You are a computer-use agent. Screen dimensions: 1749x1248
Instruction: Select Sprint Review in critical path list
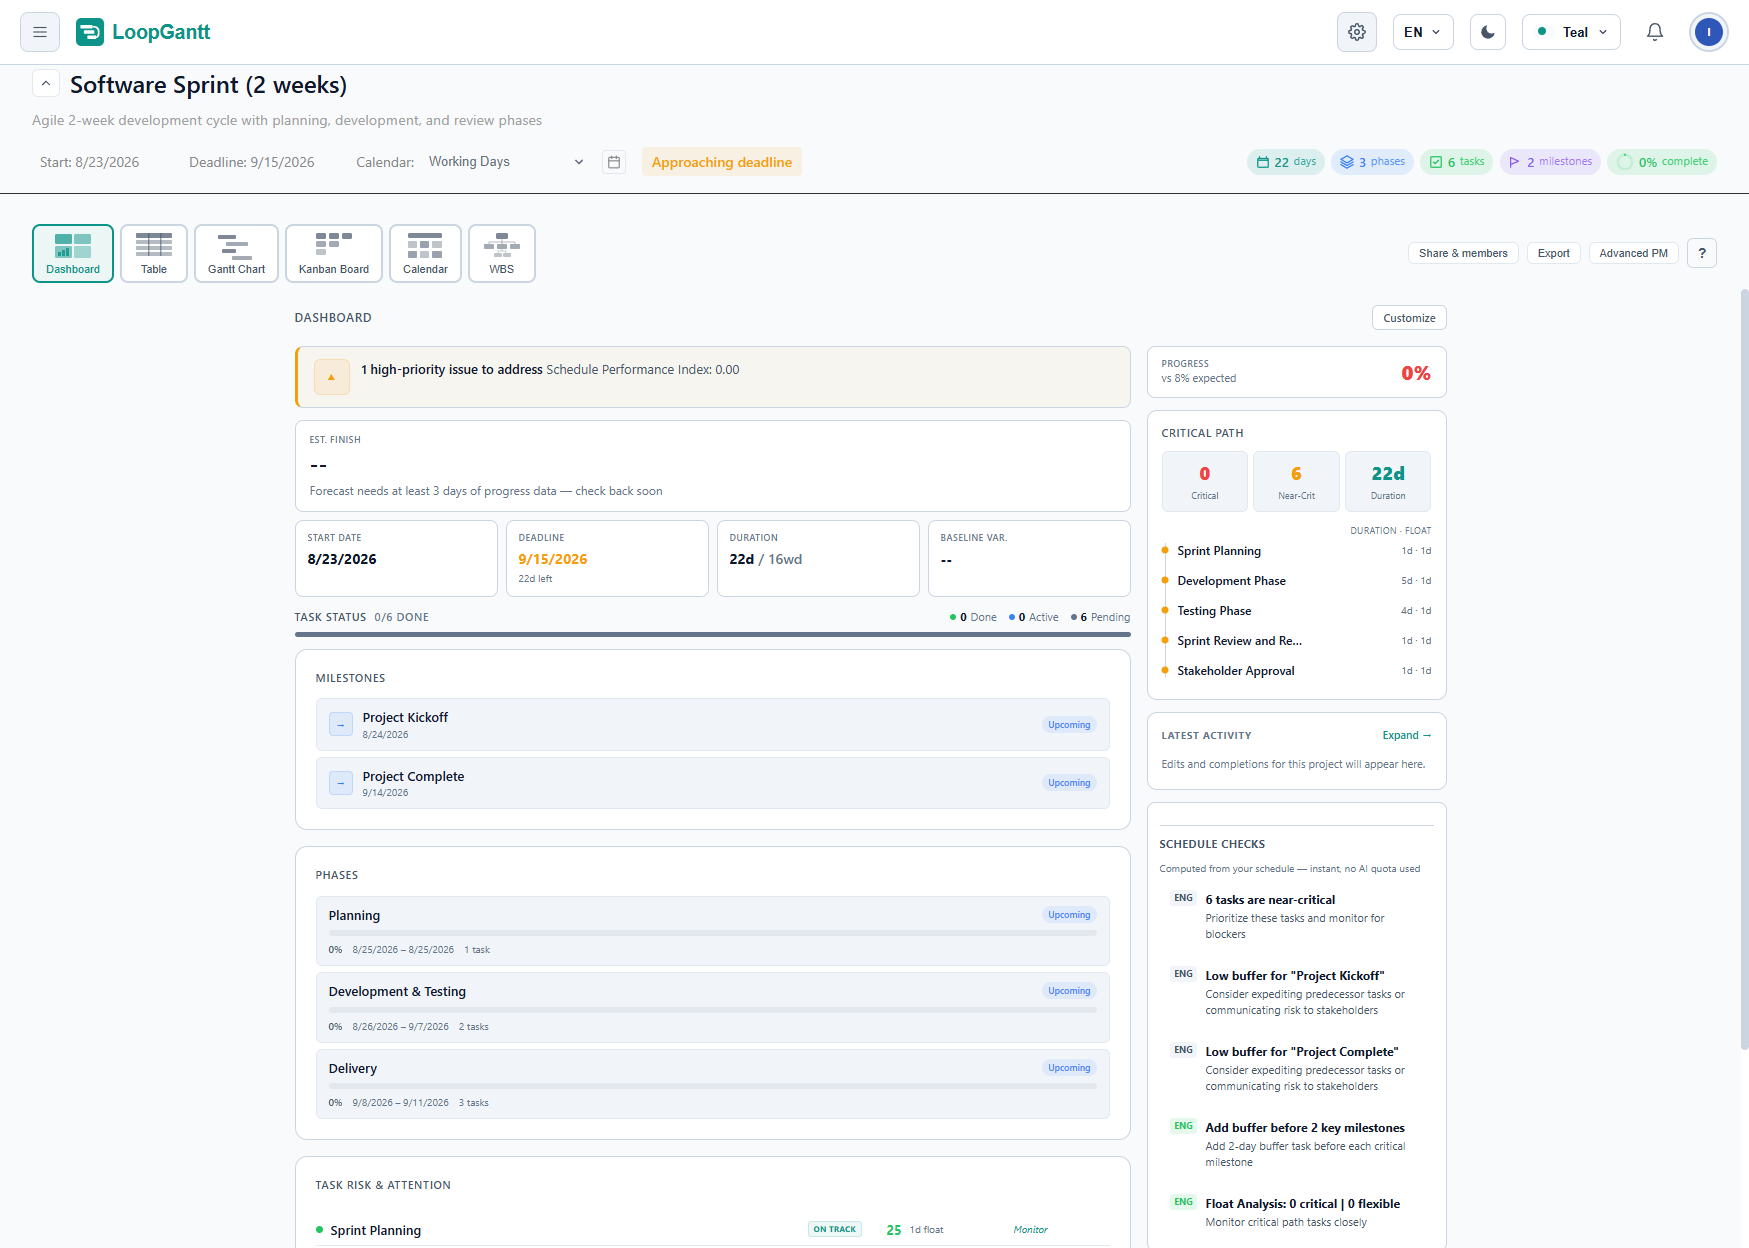1297,641
